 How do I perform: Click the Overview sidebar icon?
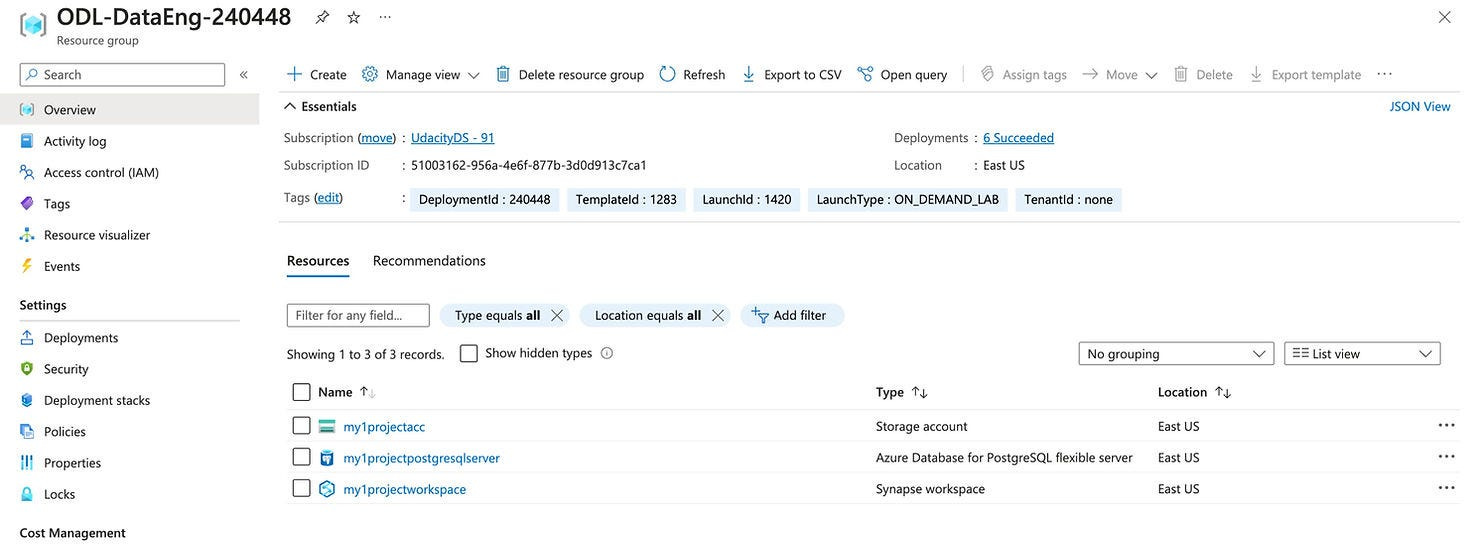pyautogui.click(x=27, y=110)
